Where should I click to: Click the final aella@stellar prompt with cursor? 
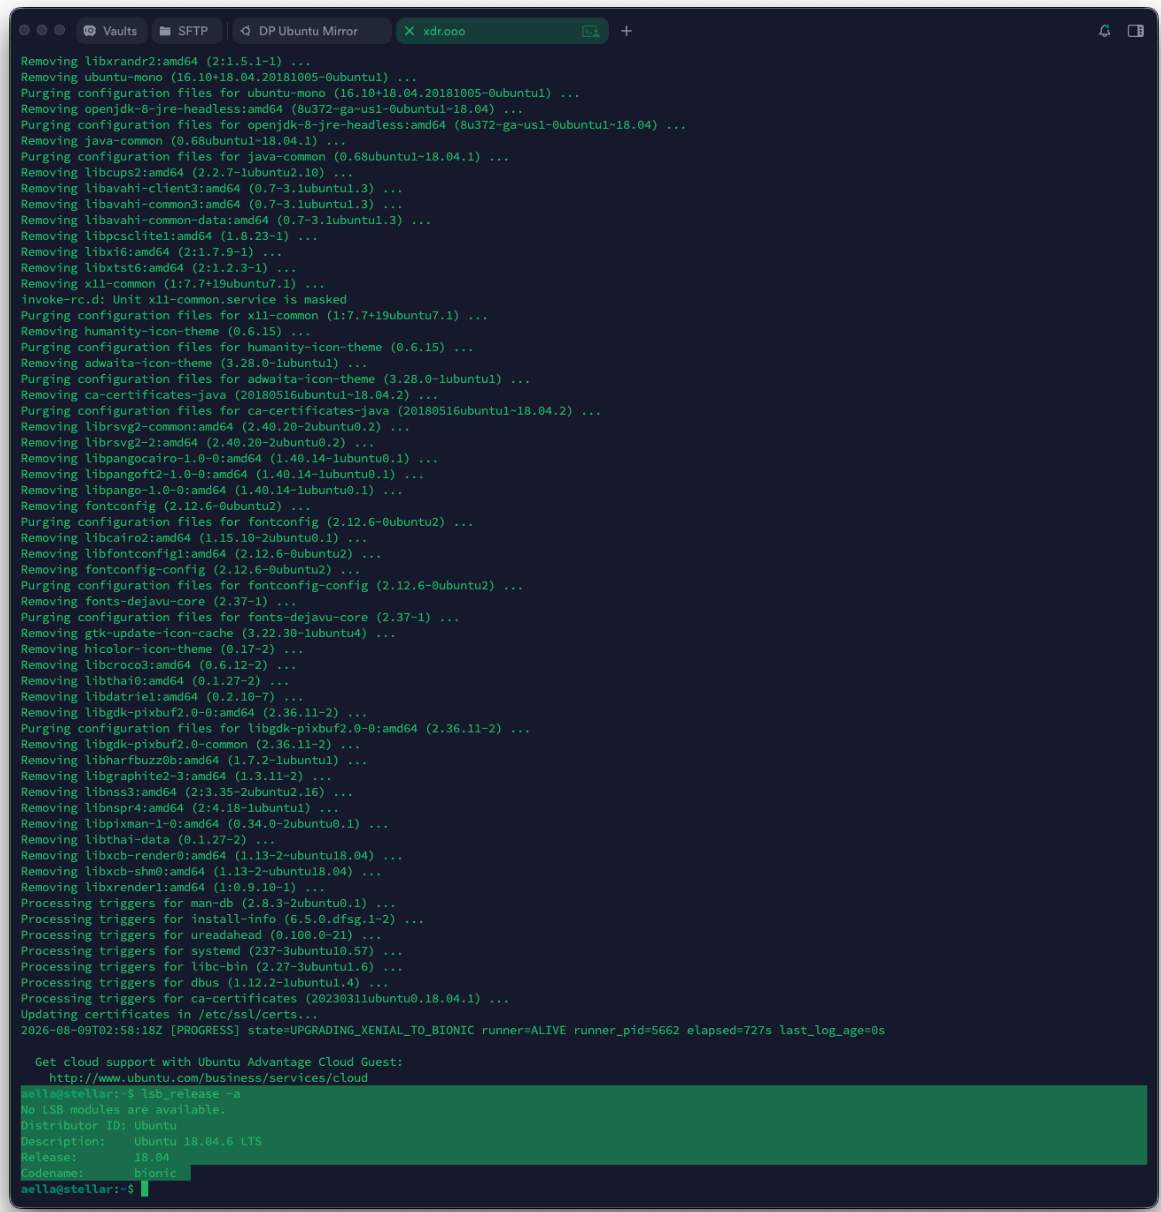coord(84,1189)
